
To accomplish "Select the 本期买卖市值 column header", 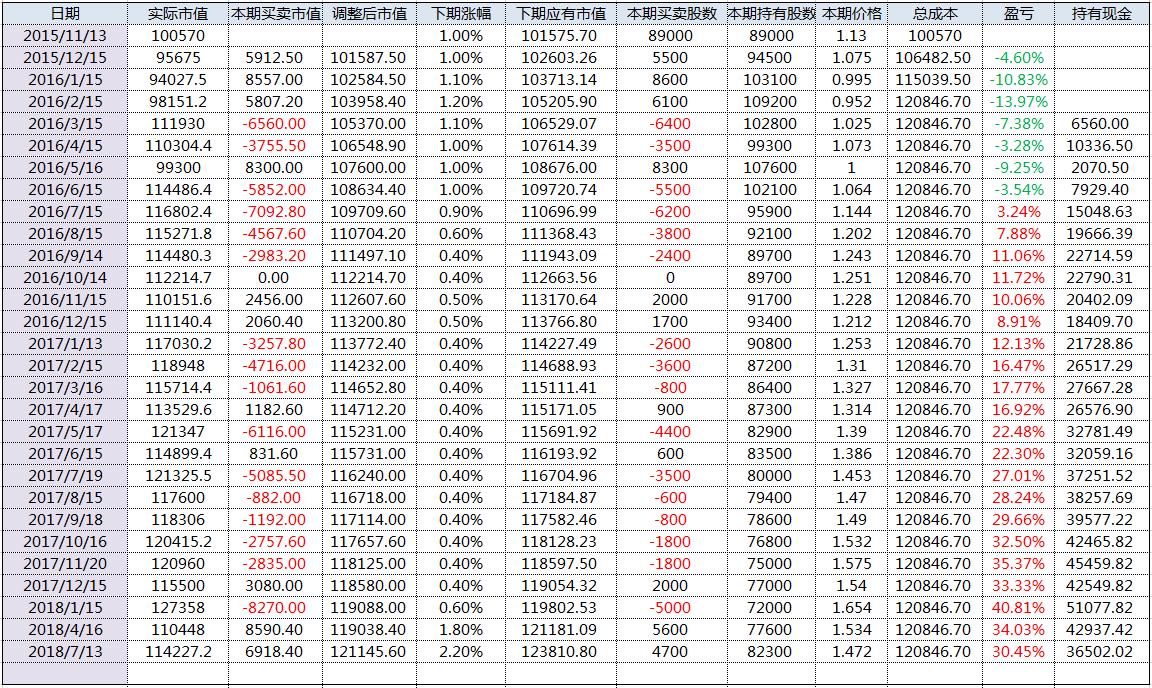I will point(276,14).
